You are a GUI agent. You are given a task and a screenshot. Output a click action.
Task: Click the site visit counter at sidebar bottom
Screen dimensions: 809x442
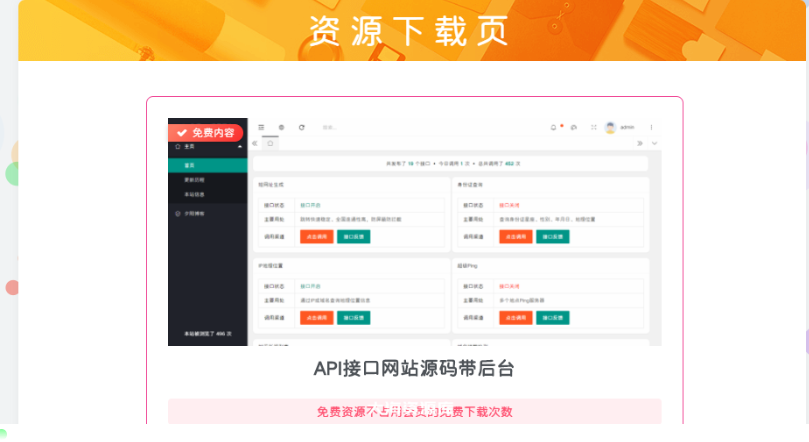tap(208, 334)
